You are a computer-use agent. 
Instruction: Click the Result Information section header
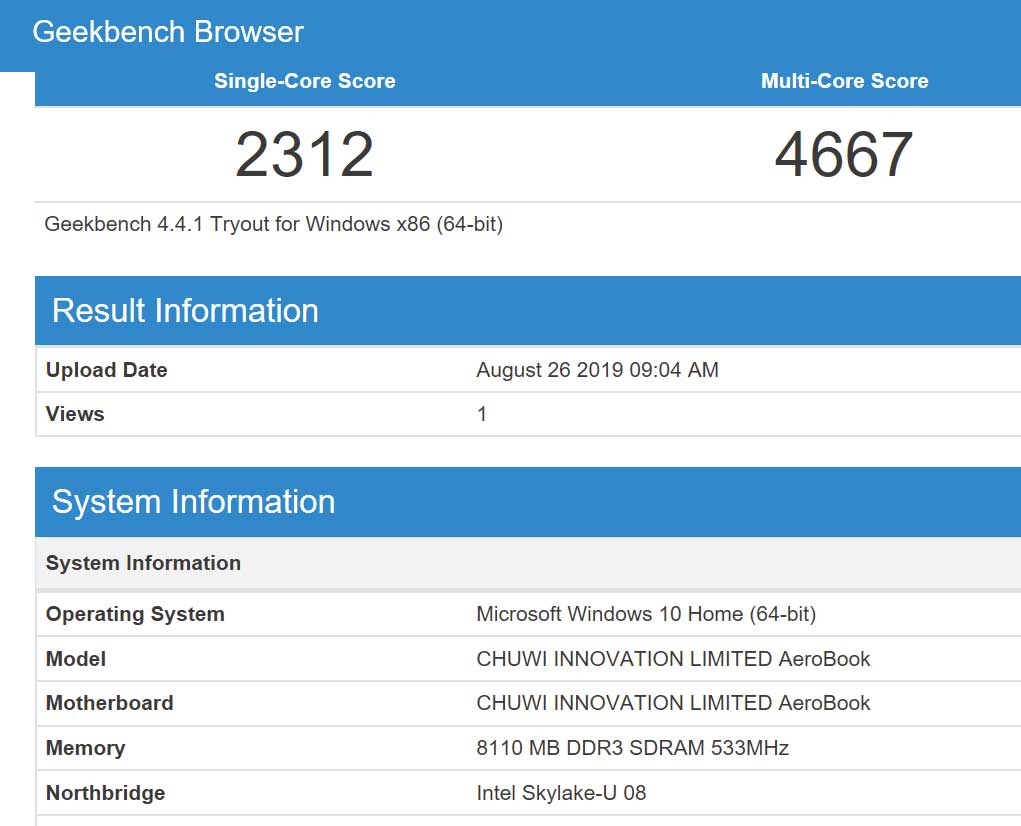point(185,311)
